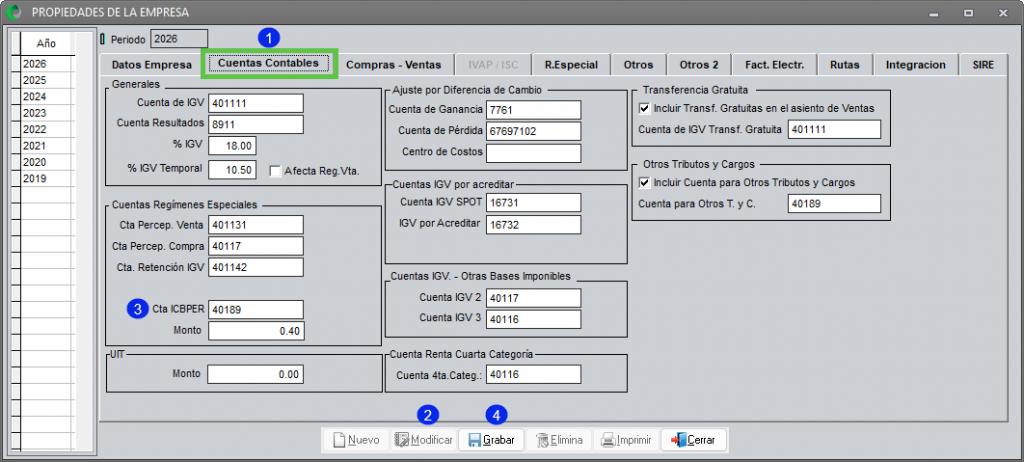1024x462 pixels.
Task: Click the Cta. Retención IGV field
Action: 255,267
